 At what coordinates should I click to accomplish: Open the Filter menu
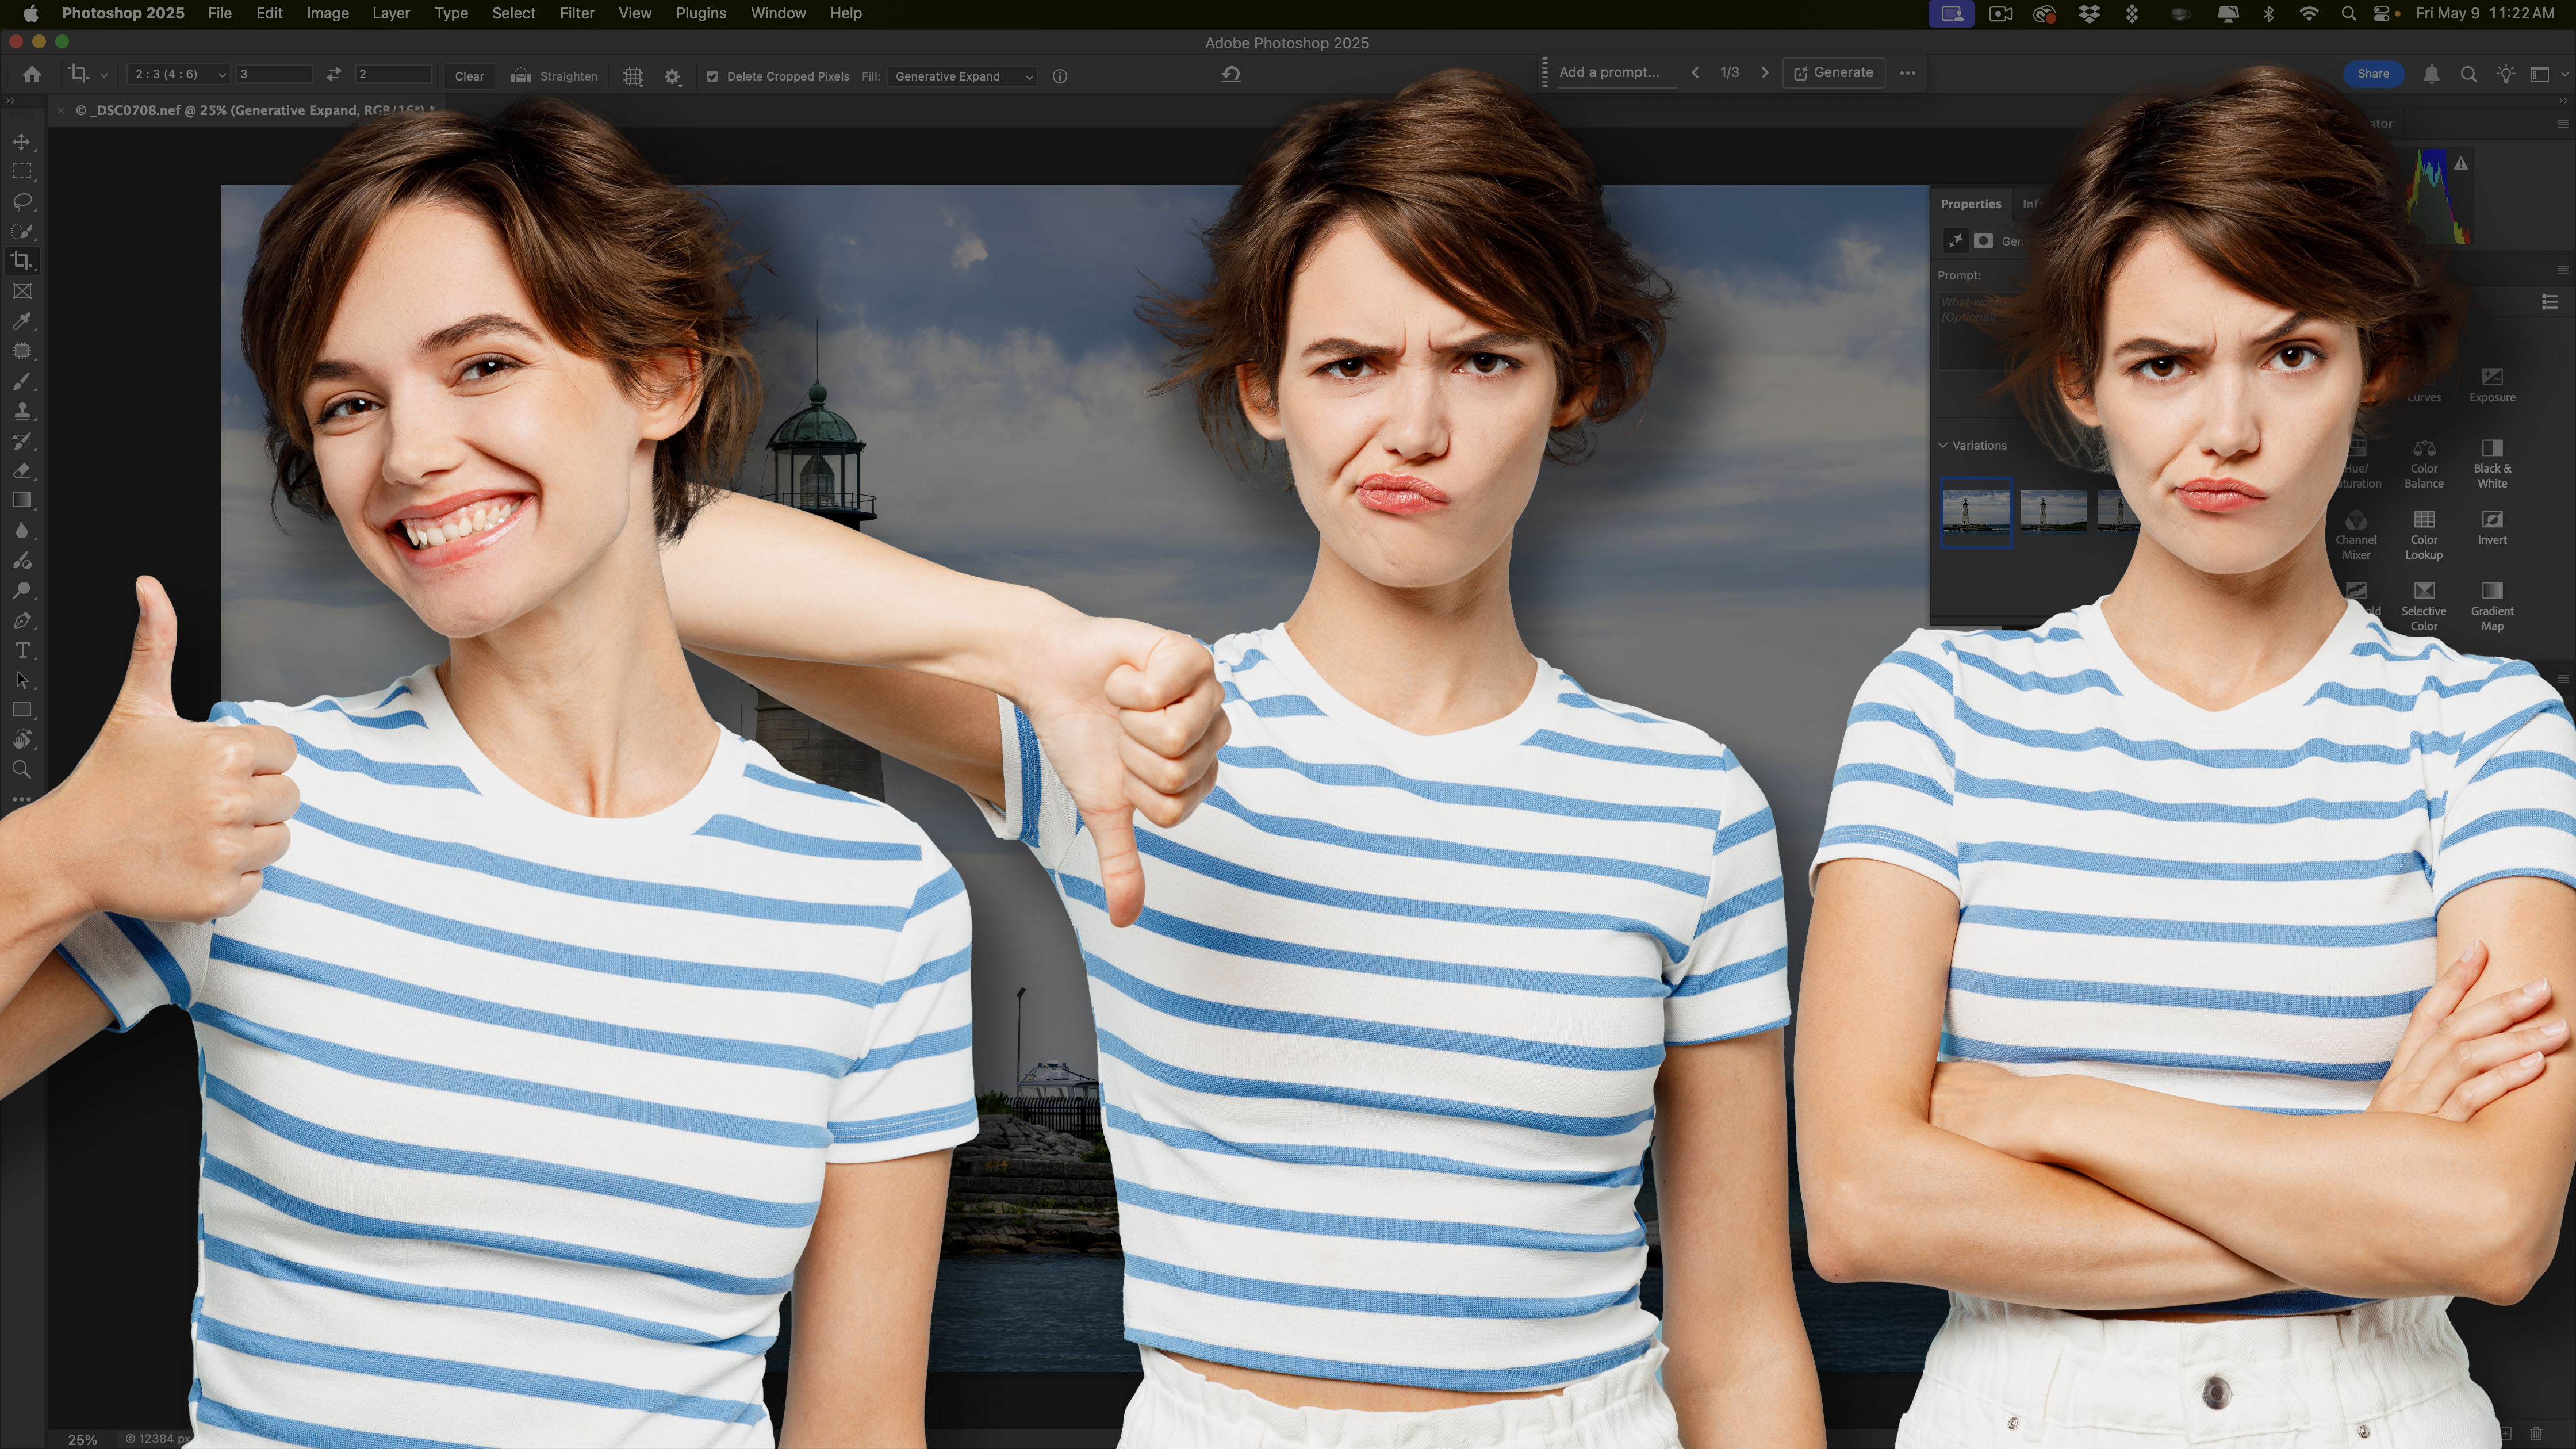pyautogui.click(x=577, y=13)
